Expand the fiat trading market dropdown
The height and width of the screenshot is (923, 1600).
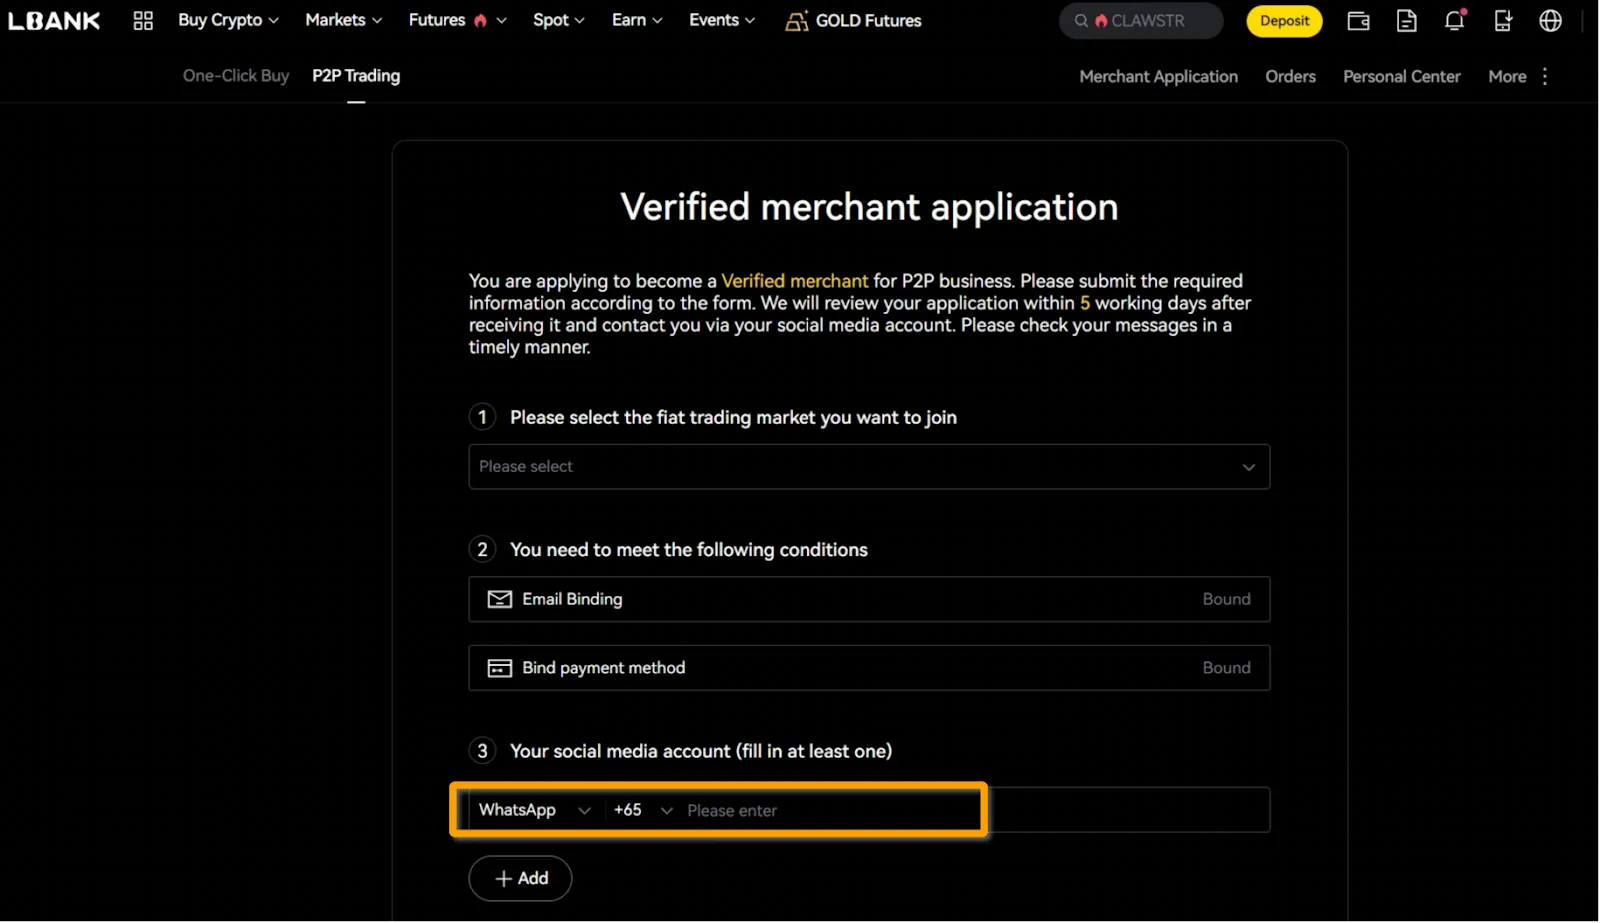tap(868, 467)
